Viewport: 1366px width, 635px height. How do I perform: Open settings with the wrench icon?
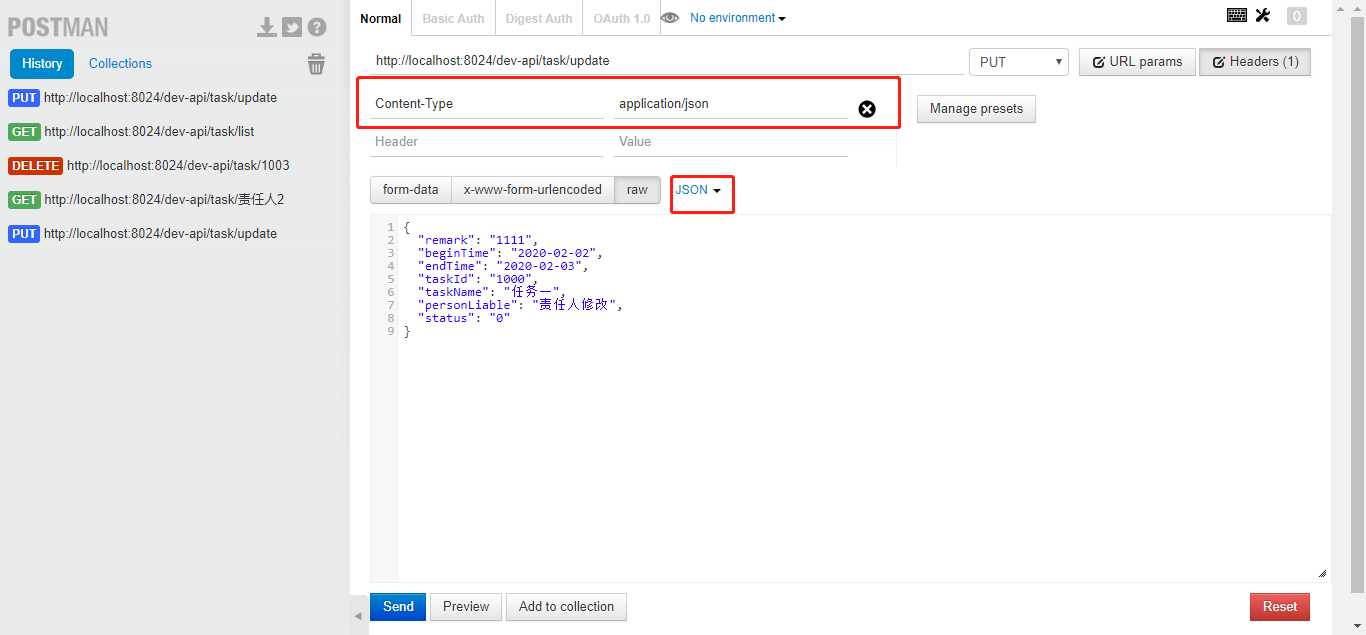point(1262,15)
